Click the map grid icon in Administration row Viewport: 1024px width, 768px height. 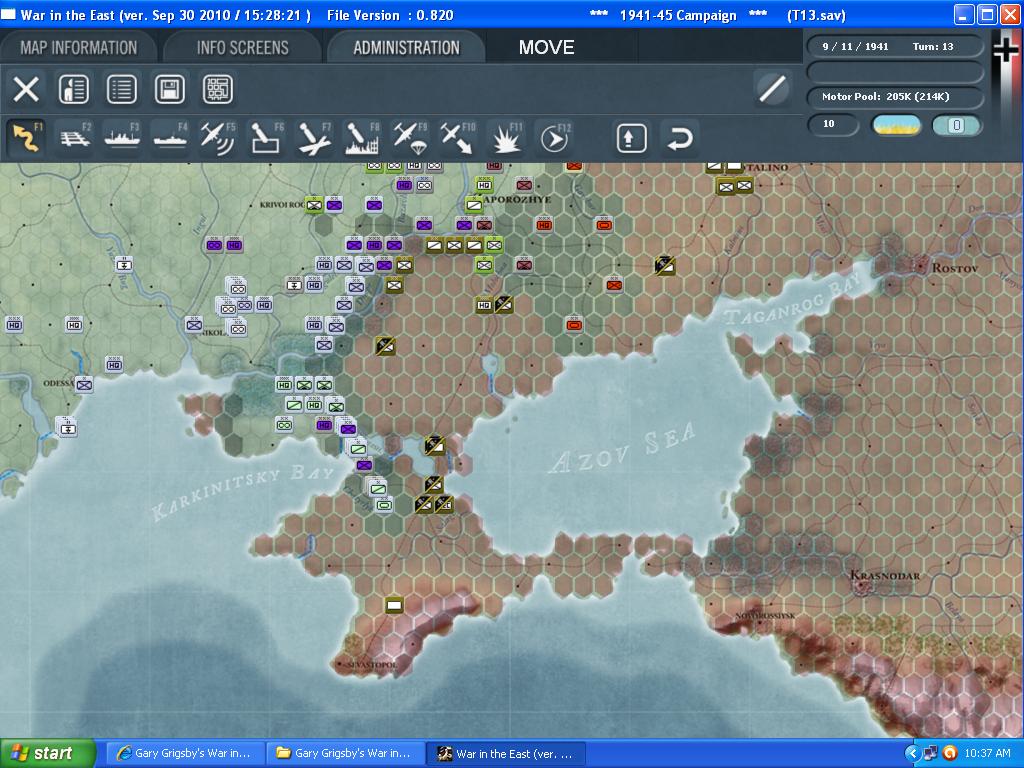coord(218,89)
